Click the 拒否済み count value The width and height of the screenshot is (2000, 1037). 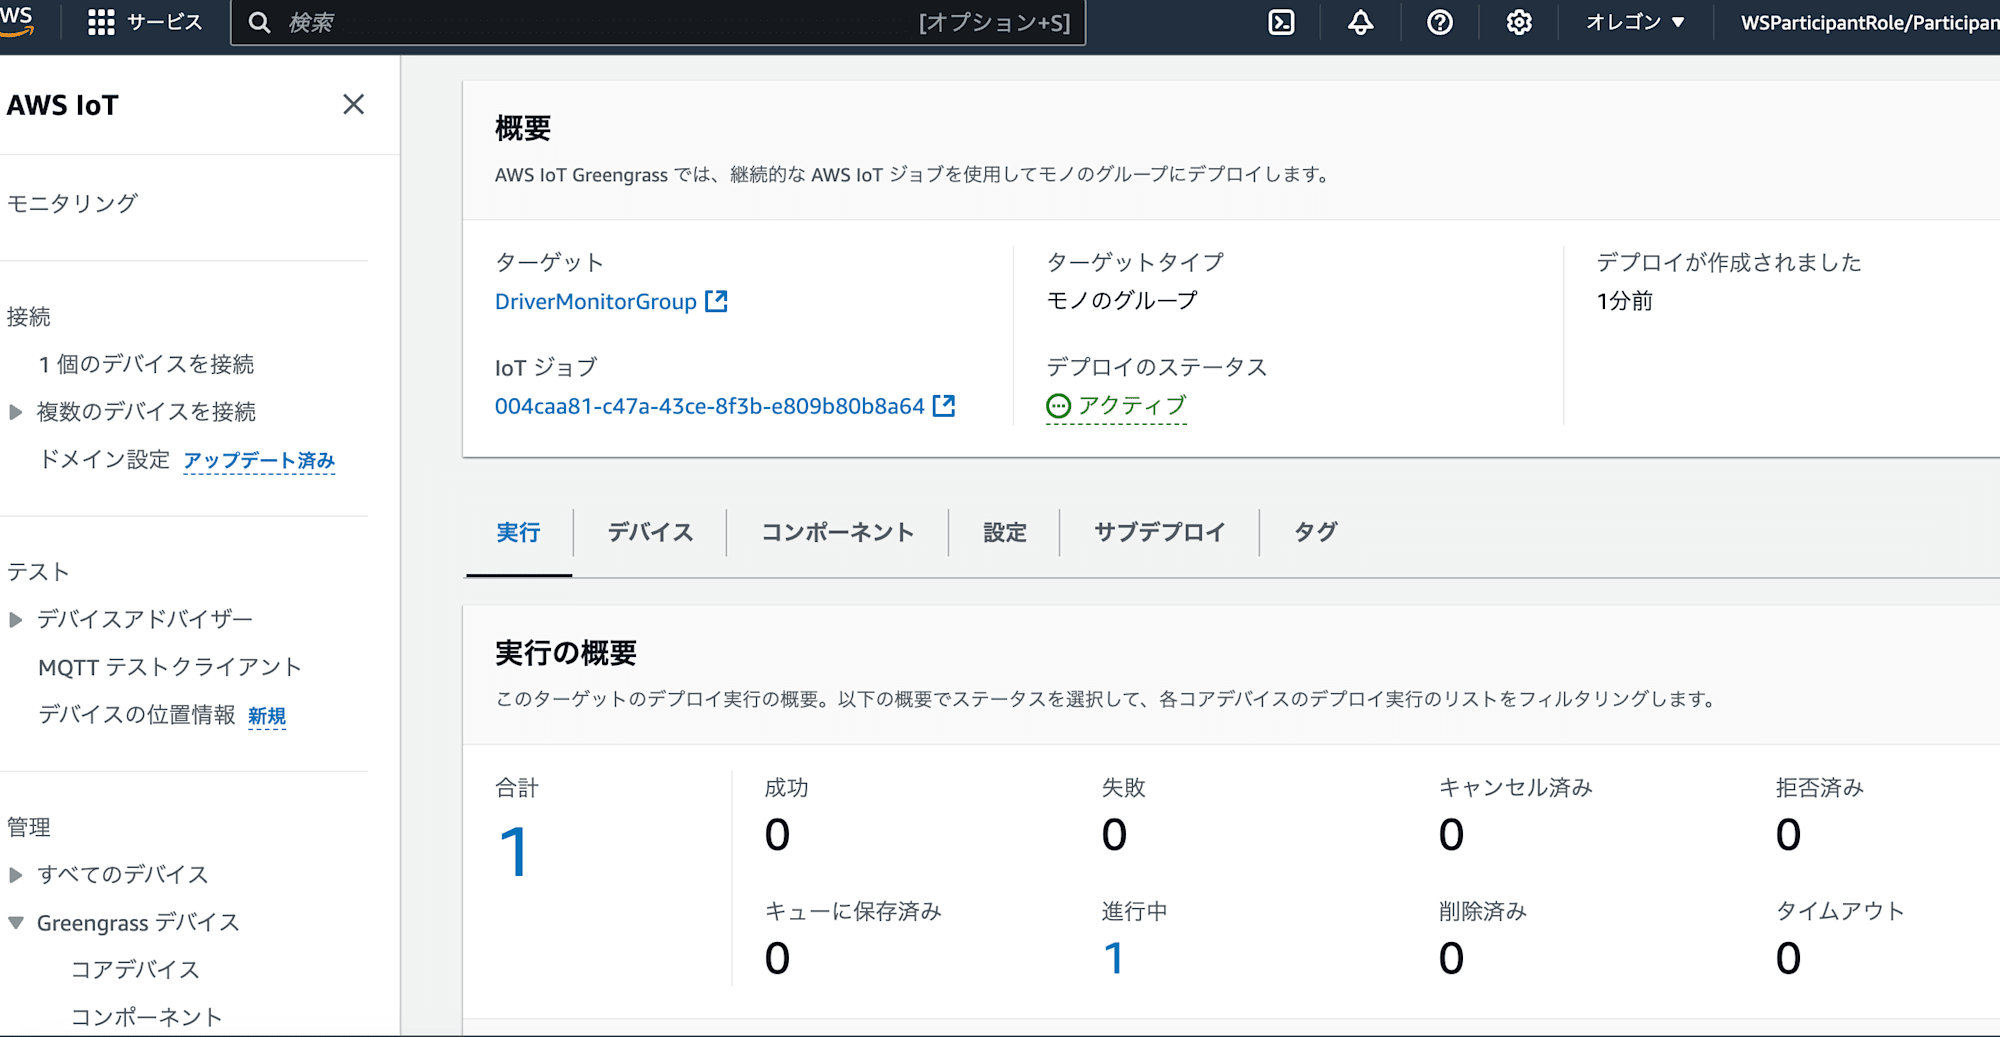coord(1789,835)
